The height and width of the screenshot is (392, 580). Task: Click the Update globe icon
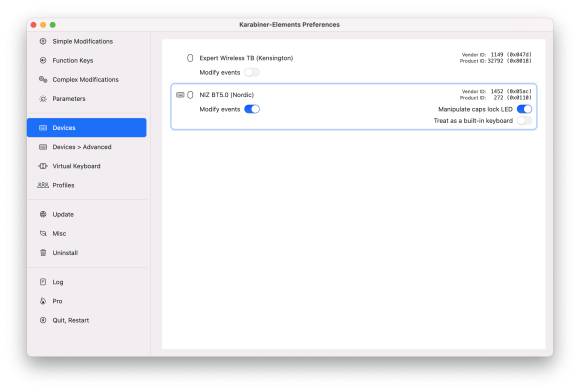[43, 214]
